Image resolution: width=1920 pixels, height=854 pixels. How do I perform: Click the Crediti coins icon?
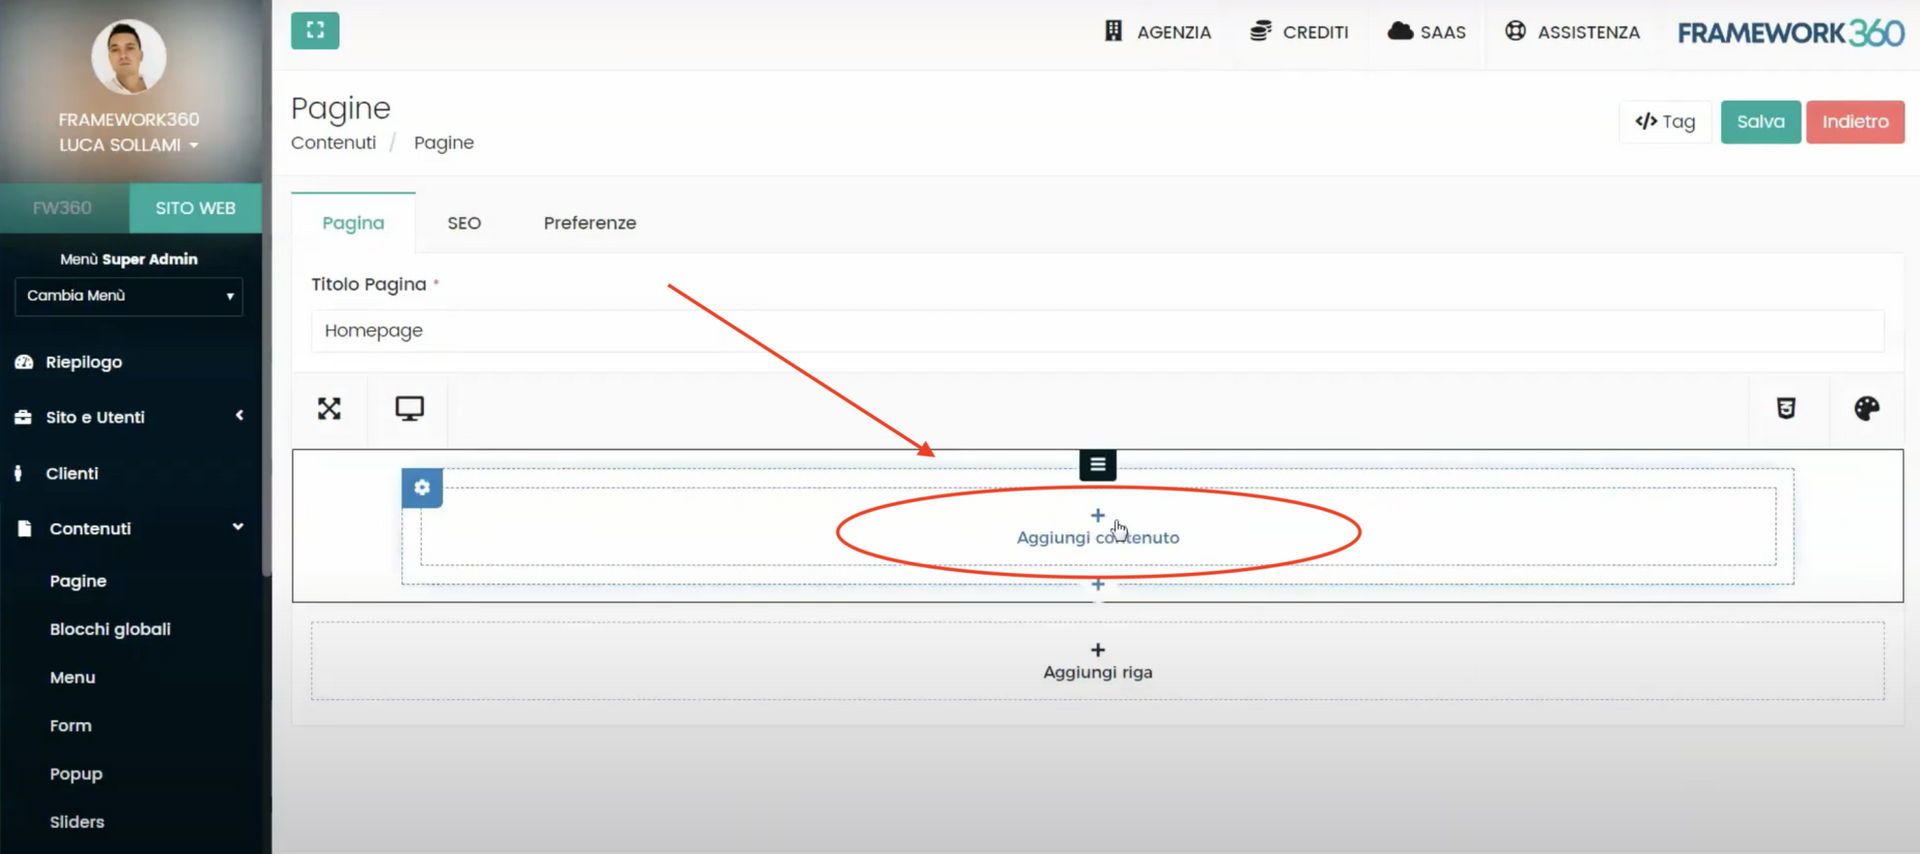tap(1260, 31)
